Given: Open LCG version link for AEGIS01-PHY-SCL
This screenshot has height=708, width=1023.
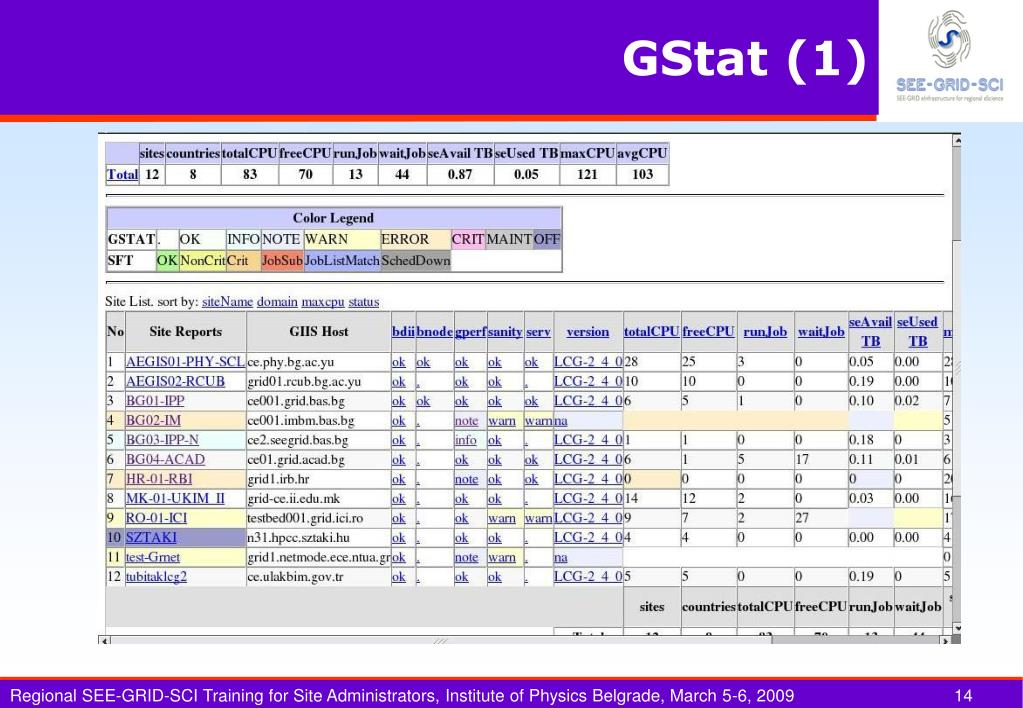Looking at the screenshot, I should (x=588, y=362).
